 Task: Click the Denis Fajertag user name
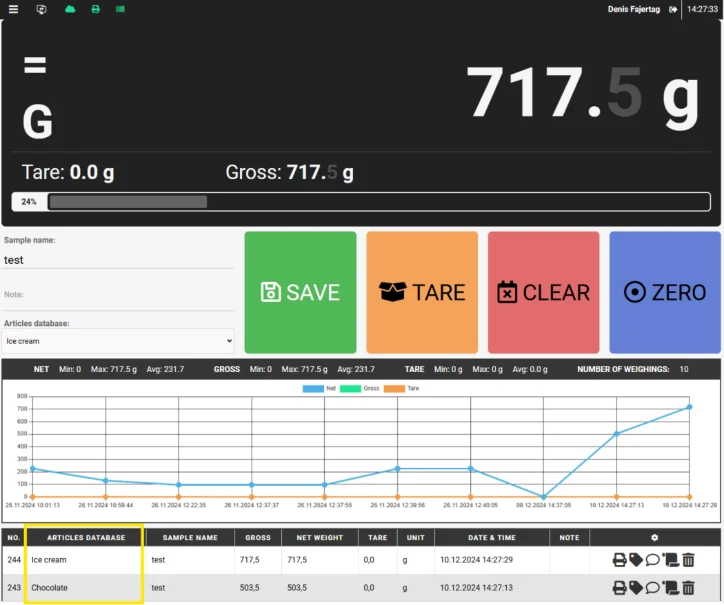tap(634, 9)
